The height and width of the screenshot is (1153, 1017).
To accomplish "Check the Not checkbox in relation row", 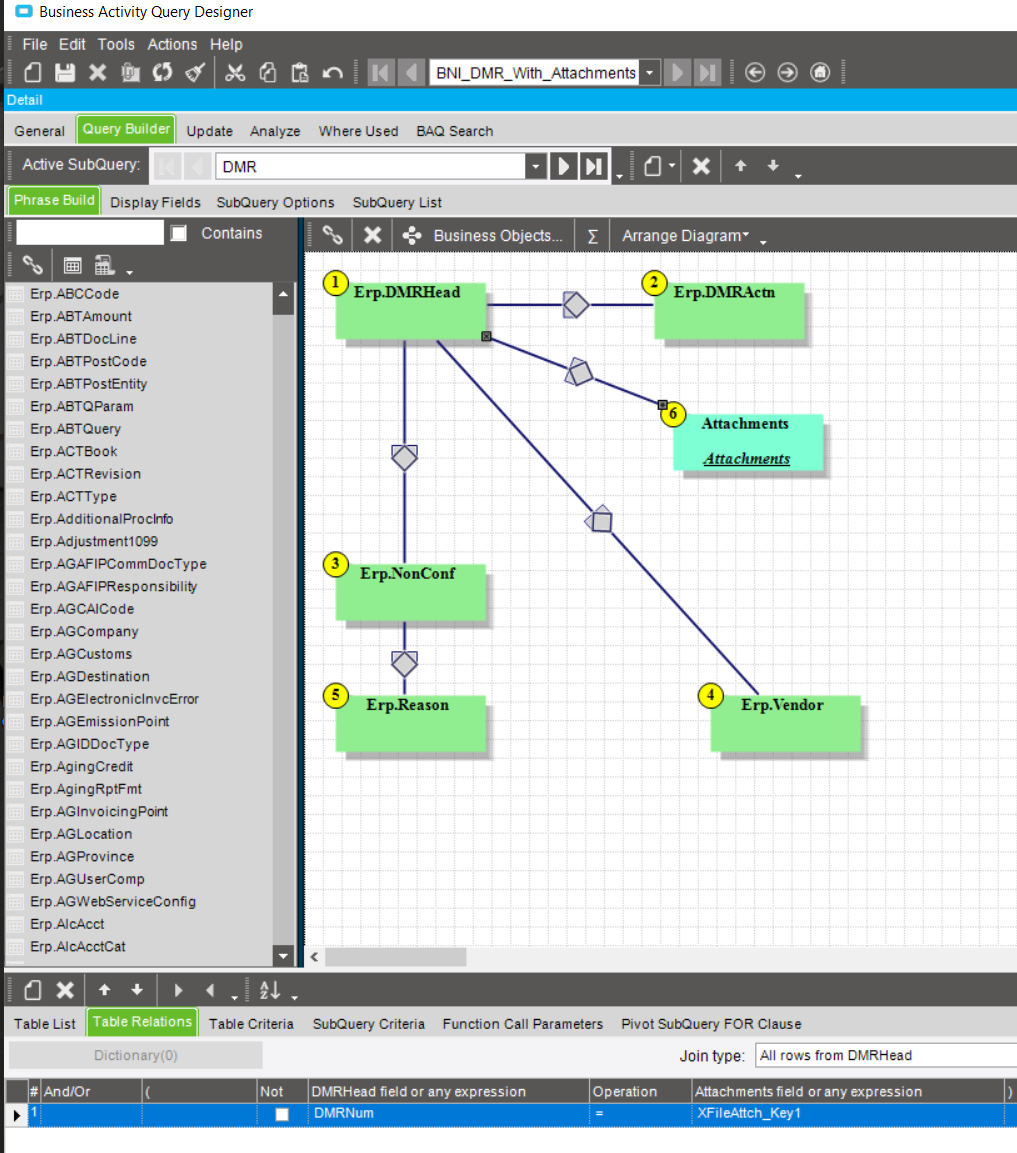I will tap(282, 1114).
